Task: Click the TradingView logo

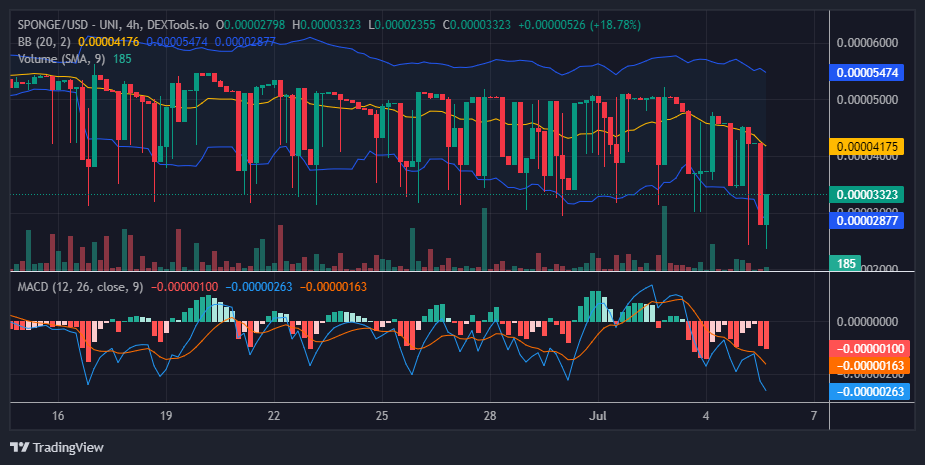Action: pos(20,447)
